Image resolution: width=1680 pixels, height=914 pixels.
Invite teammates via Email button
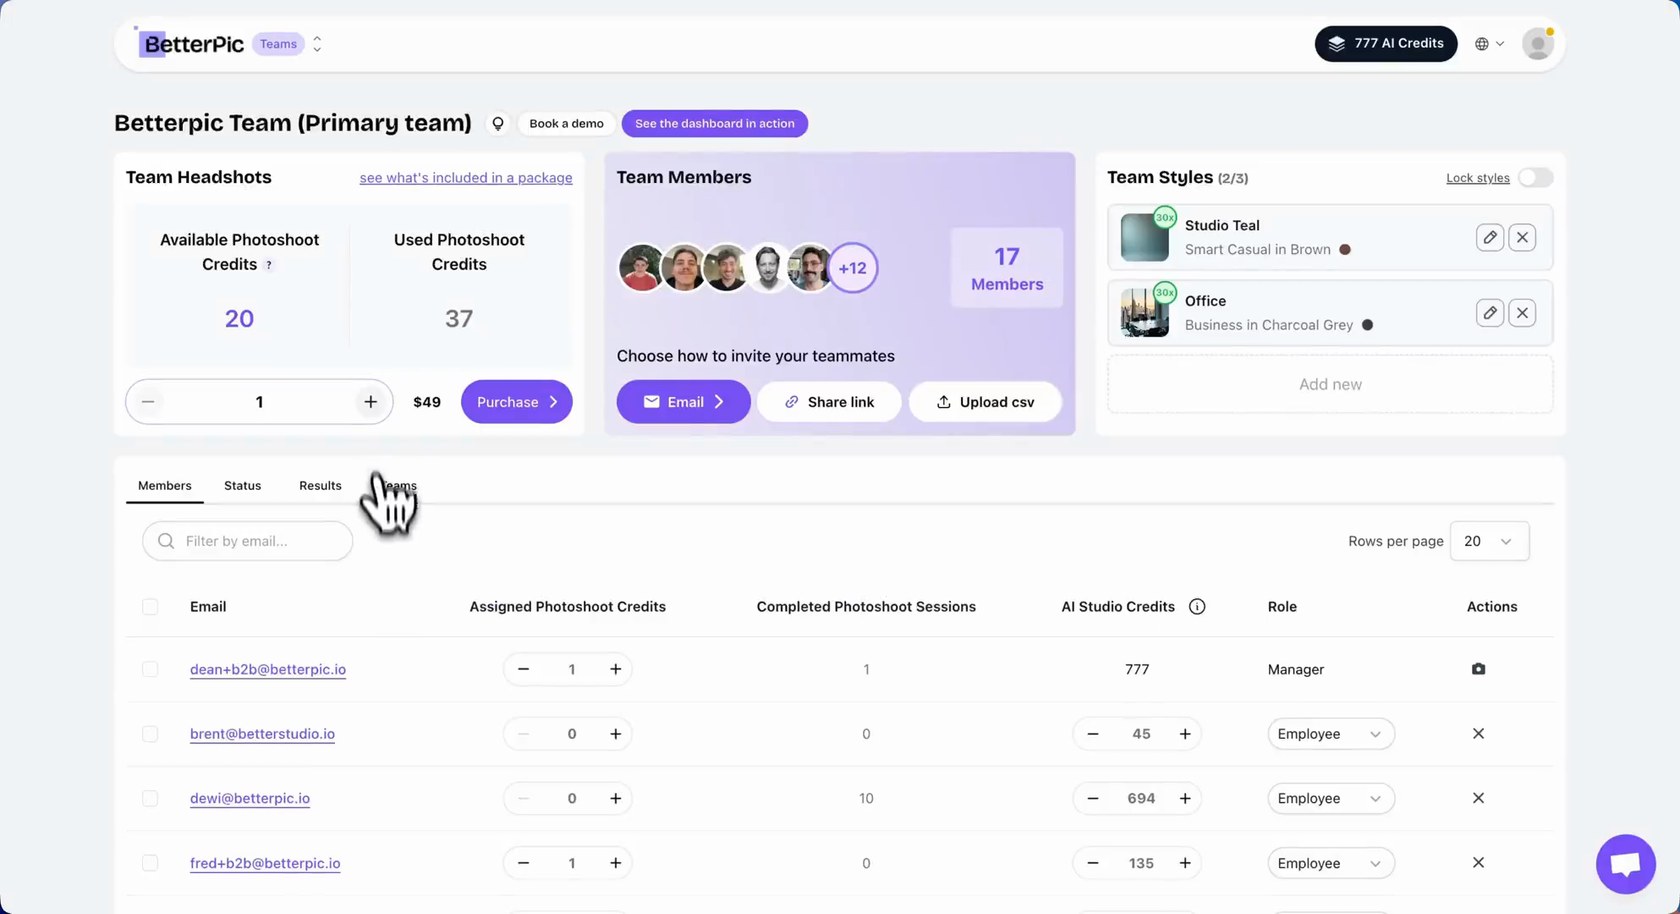click(683, 402)
